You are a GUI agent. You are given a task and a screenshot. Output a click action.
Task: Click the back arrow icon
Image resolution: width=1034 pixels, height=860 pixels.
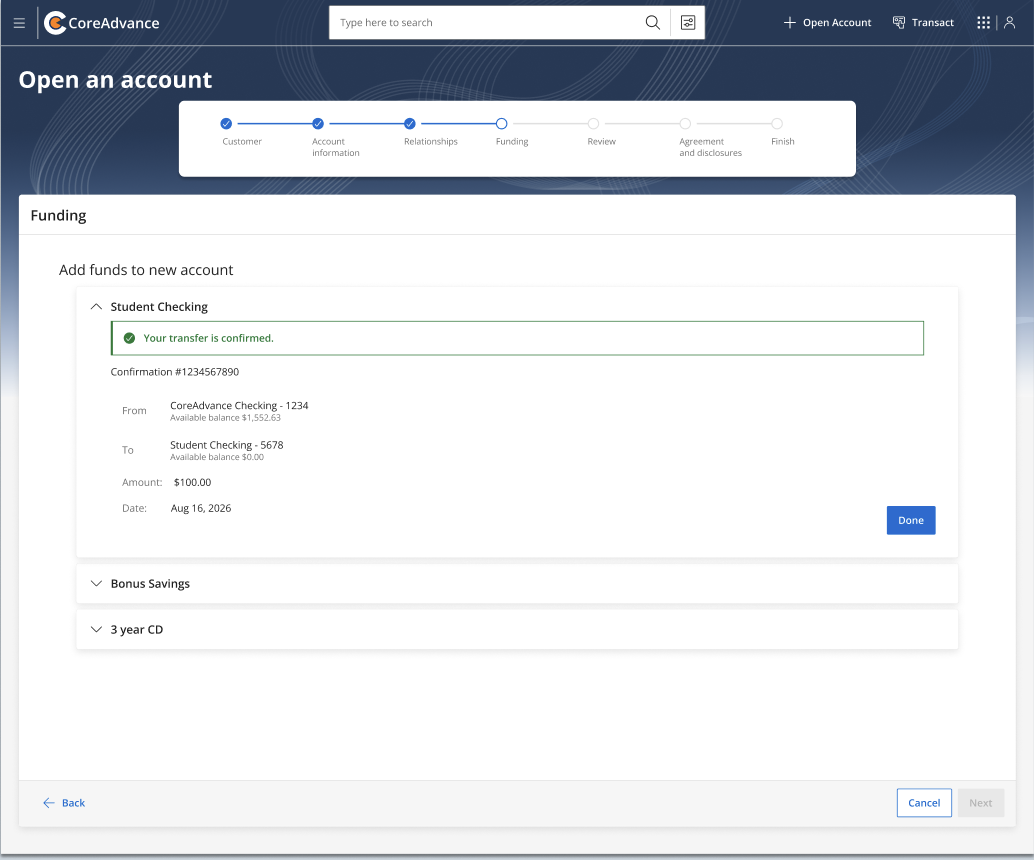pos(48,803)
